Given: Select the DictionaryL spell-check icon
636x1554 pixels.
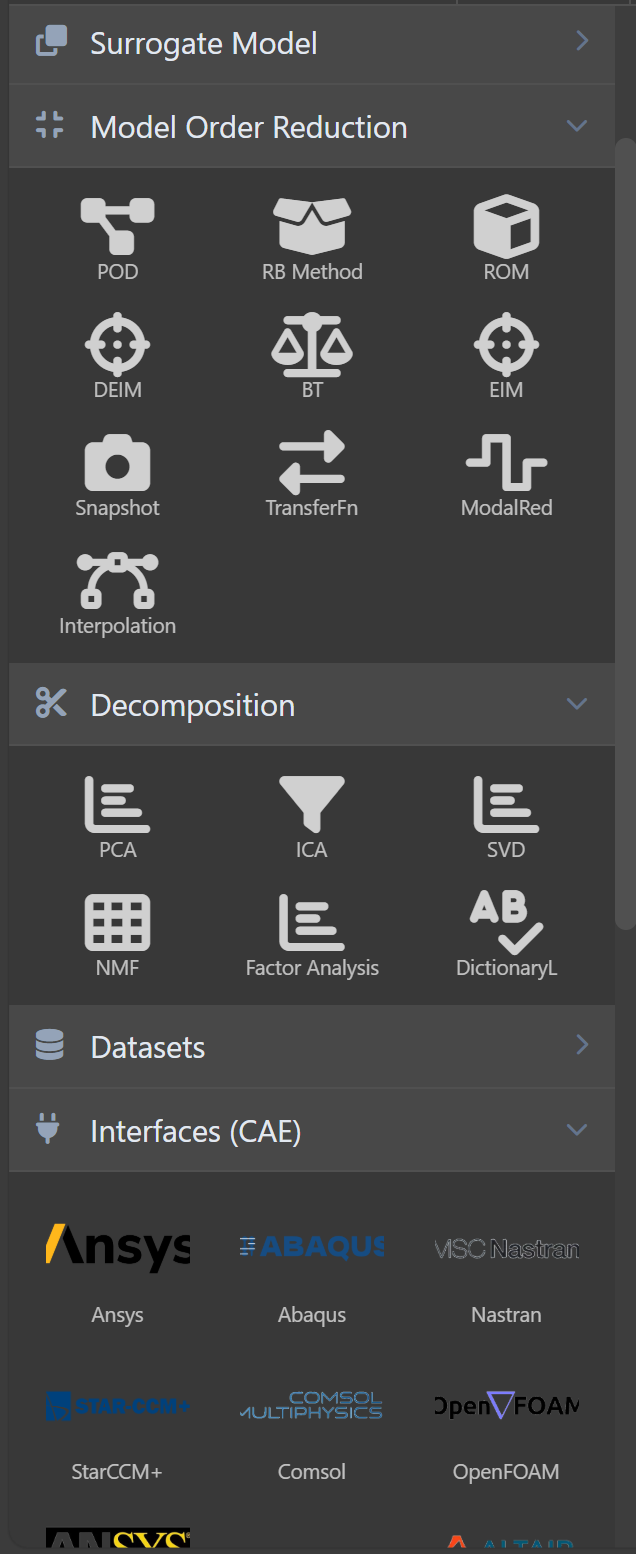Looking at the screenshot, I should (x=506, y=922).
